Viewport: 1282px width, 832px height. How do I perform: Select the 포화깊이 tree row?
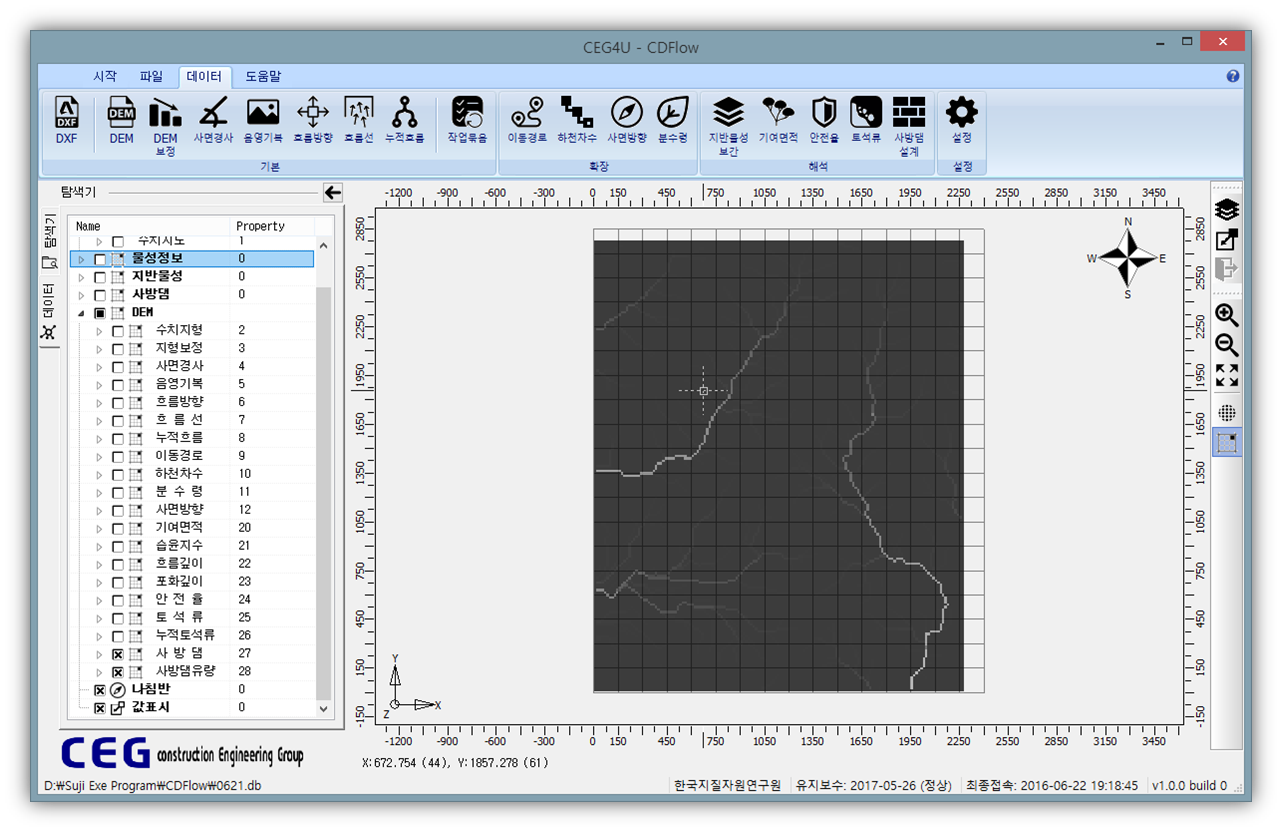pyautogui.click(x=190, y=582)
